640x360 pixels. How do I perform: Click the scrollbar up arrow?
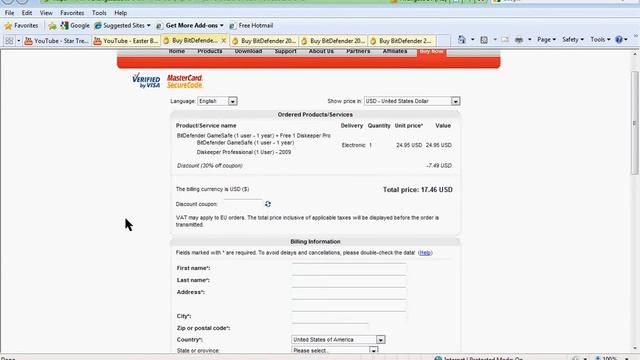click(635, 54)
